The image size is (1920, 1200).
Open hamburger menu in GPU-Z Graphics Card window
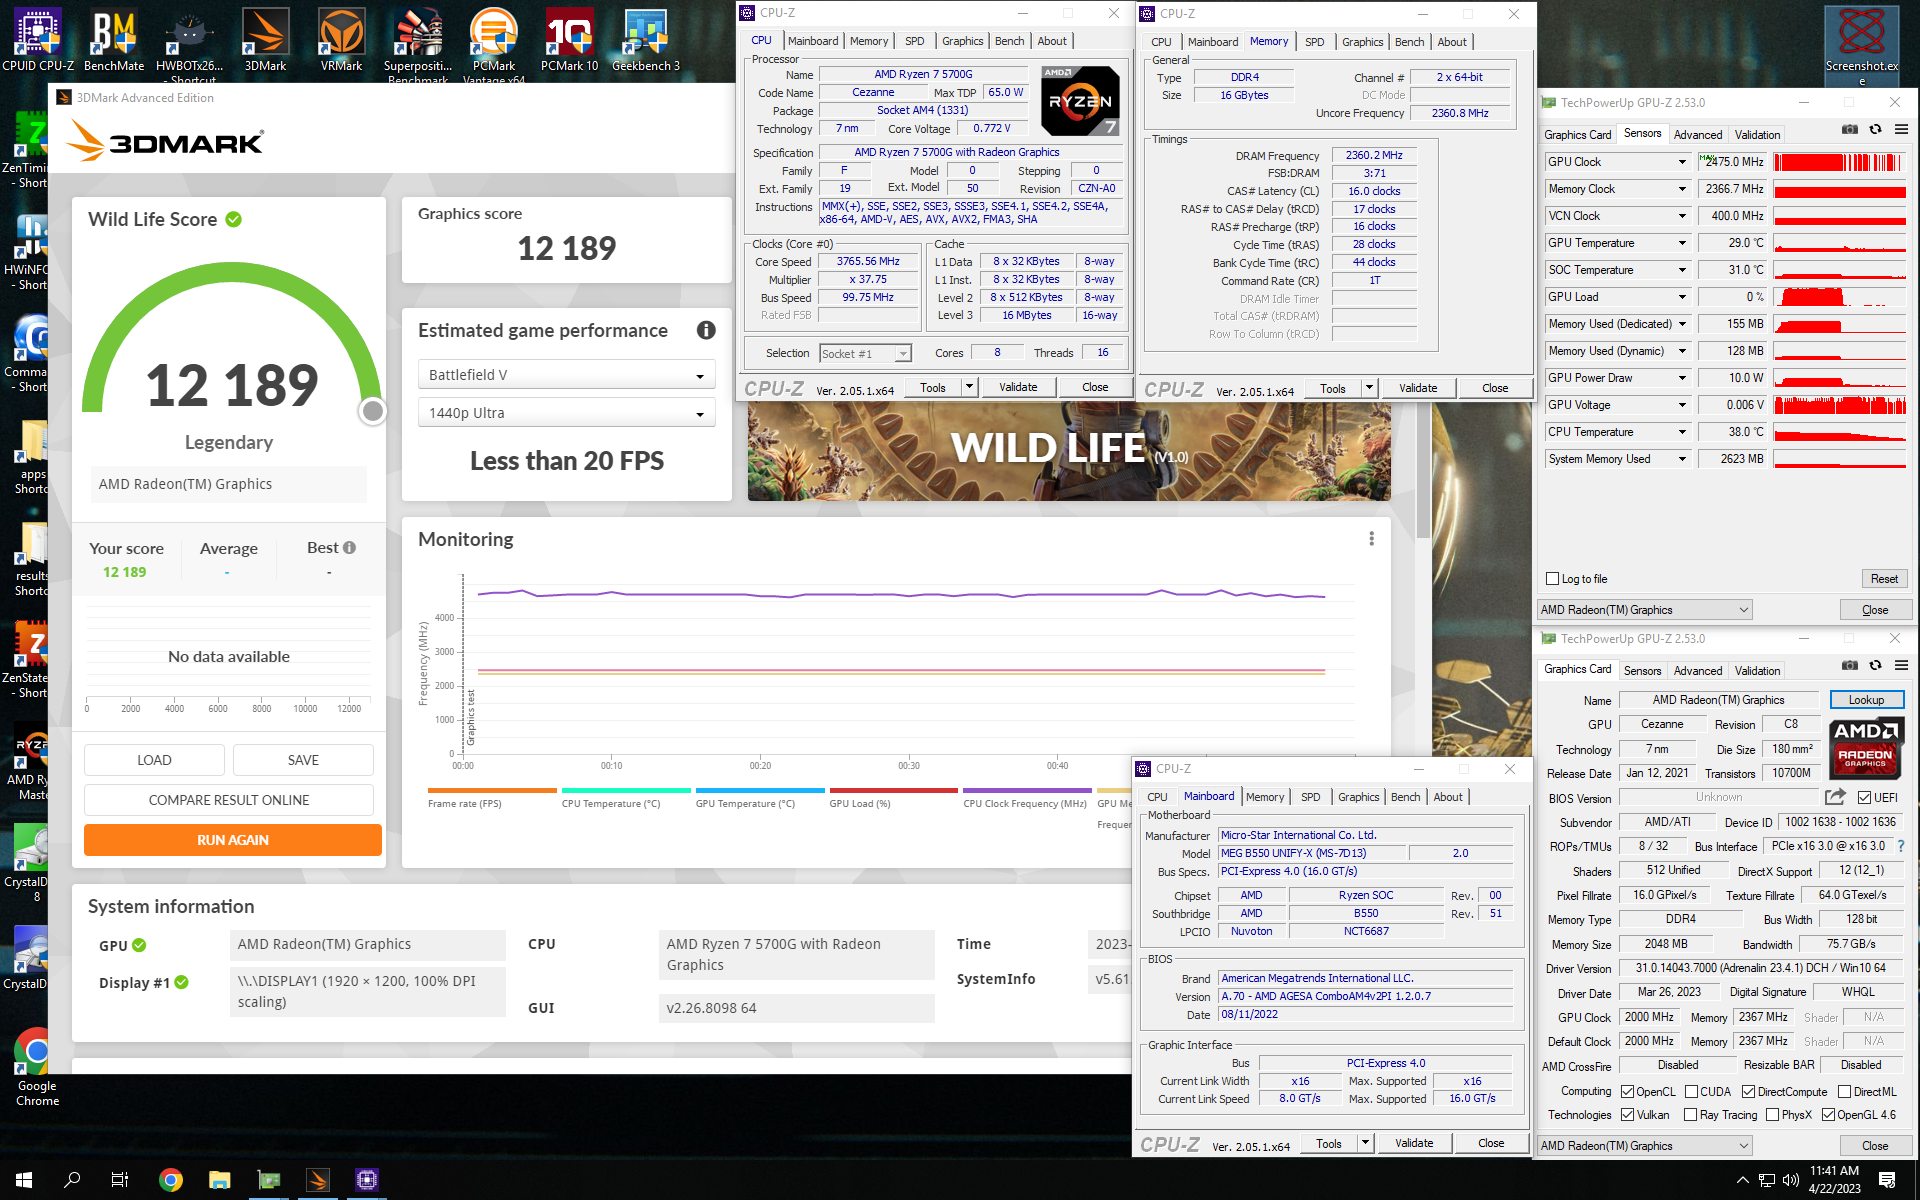click(1902, 666)
